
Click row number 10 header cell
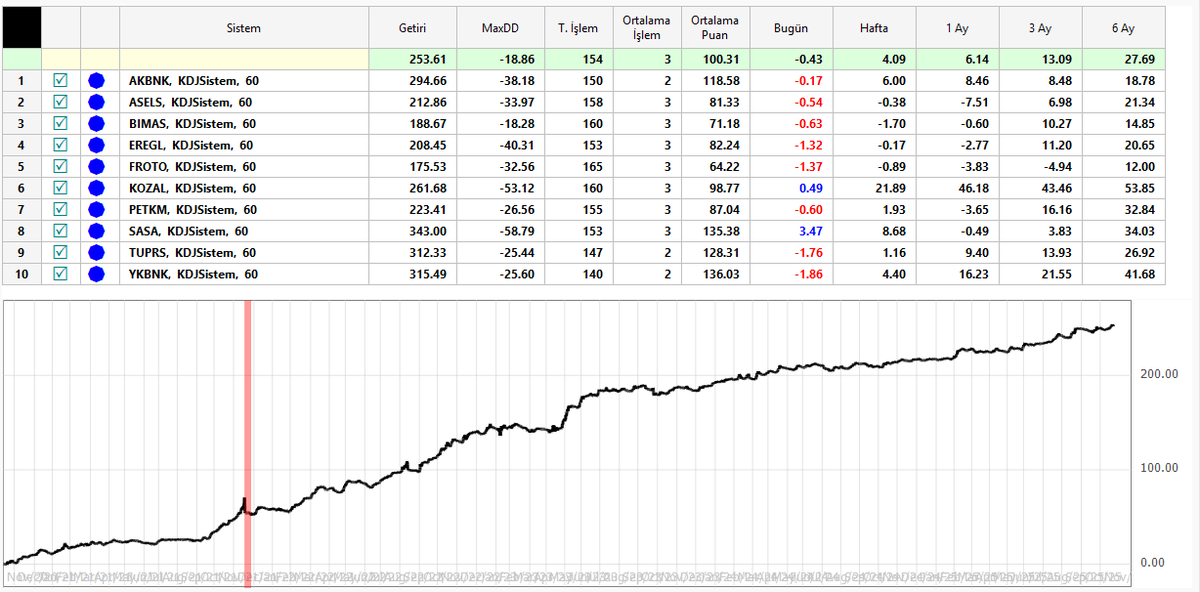22,274
